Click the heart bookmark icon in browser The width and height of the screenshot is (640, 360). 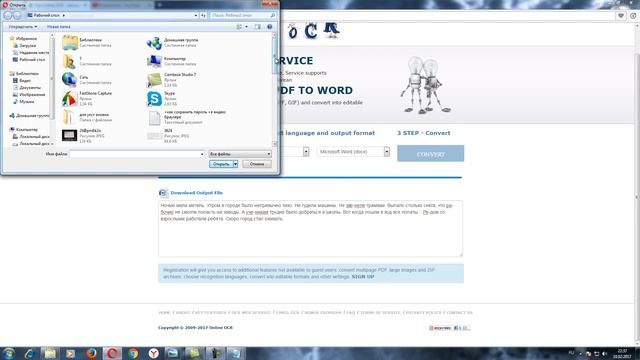pos(621,16)
